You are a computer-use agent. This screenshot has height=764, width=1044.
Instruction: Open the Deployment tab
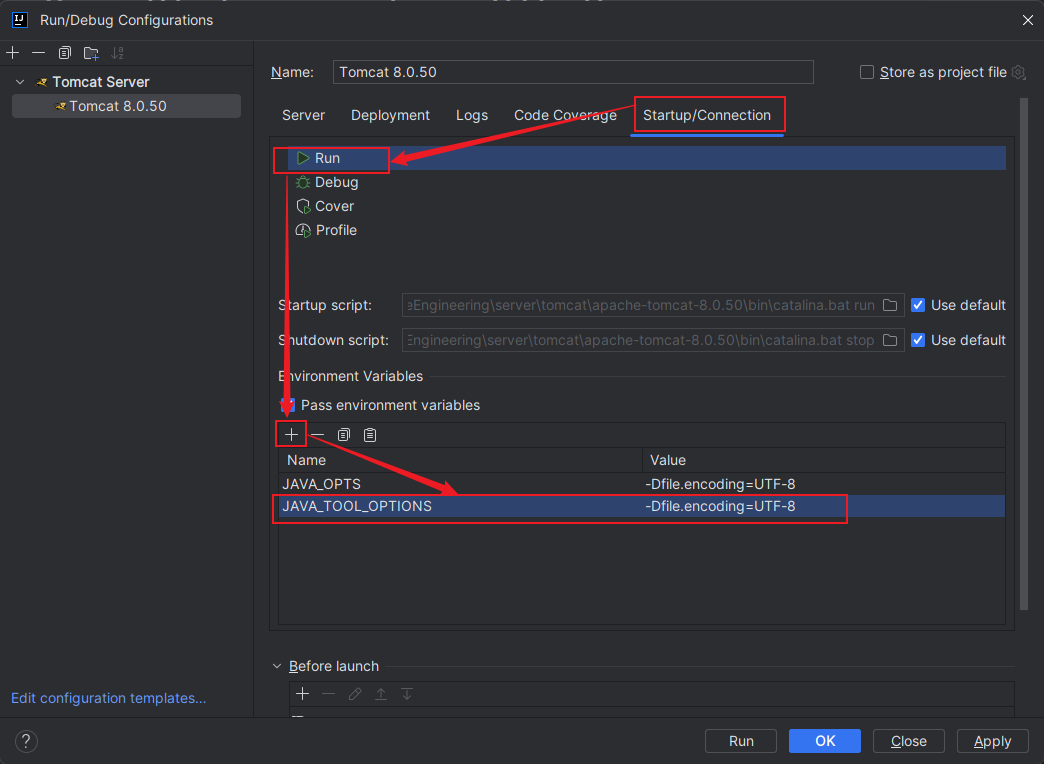390,115
